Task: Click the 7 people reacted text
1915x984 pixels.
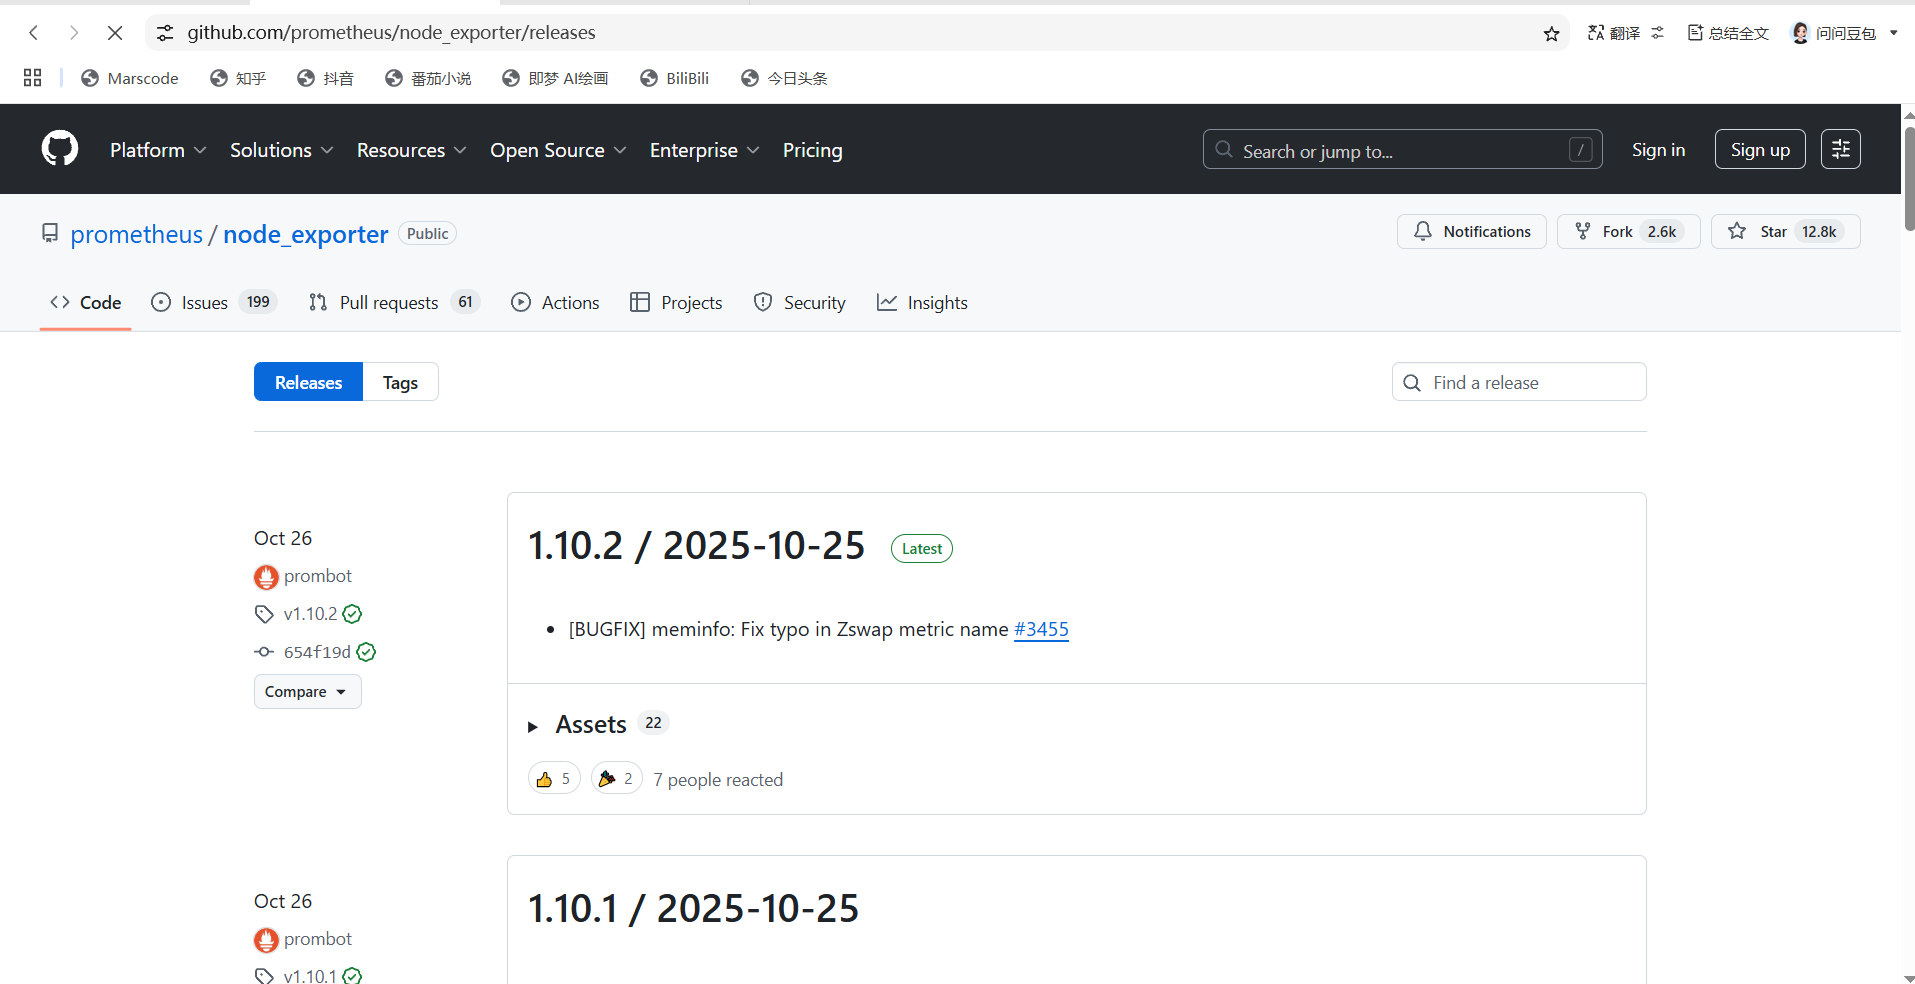Action: coord(718,780)
